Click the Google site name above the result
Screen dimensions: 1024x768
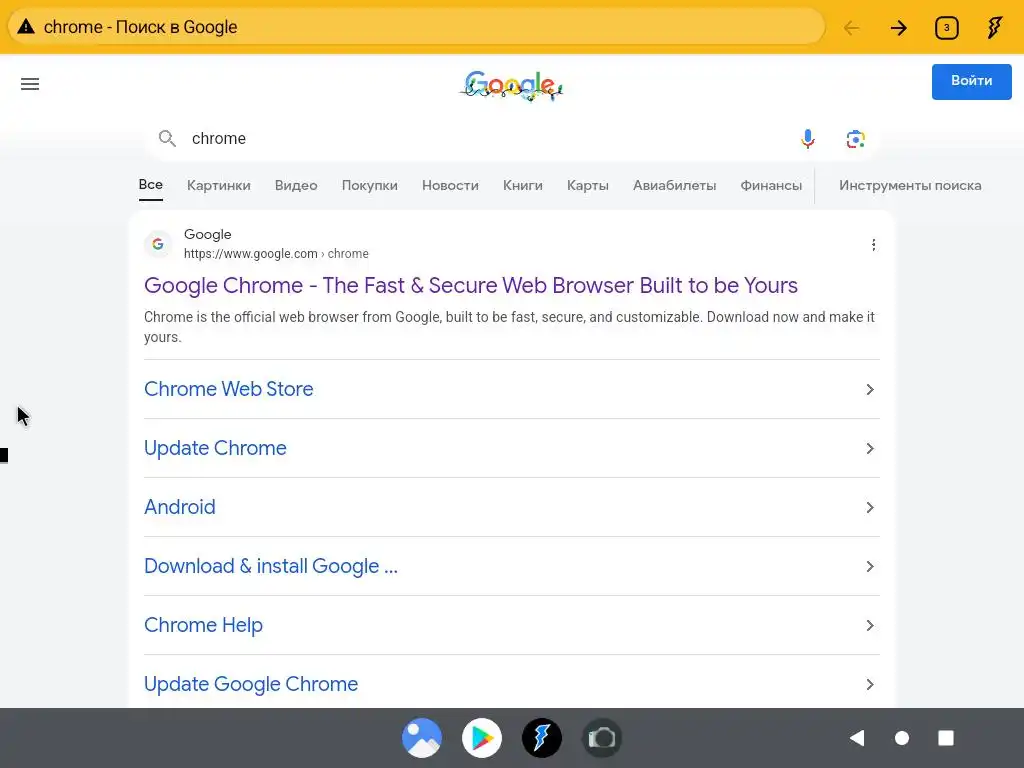208,234
